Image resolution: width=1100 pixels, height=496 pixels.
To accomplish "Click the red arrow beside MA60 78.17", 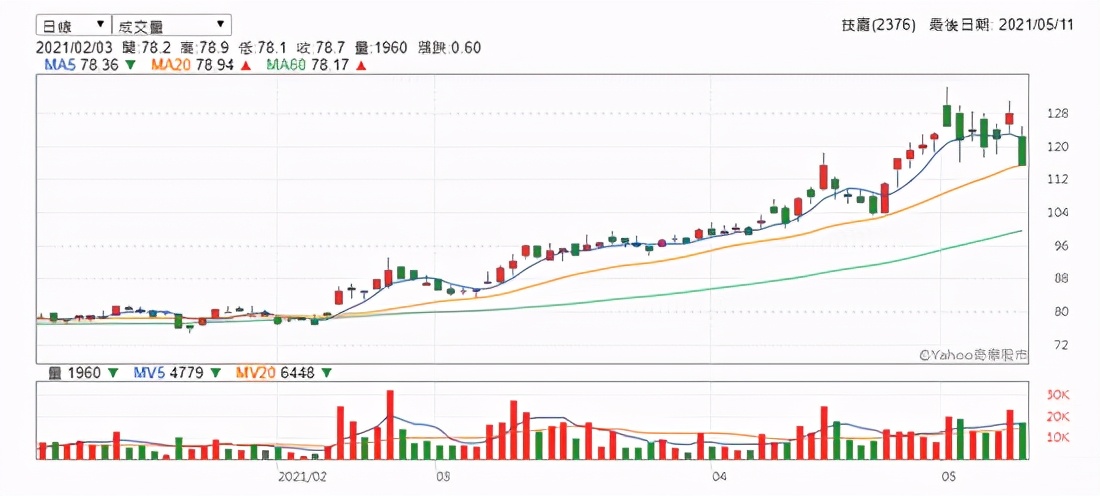I will click(362, 66).
